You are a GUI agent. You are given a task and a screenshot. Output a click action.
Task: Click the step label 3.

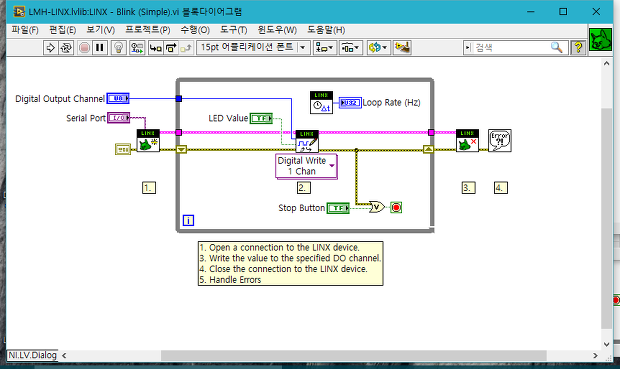coord(469,188)
